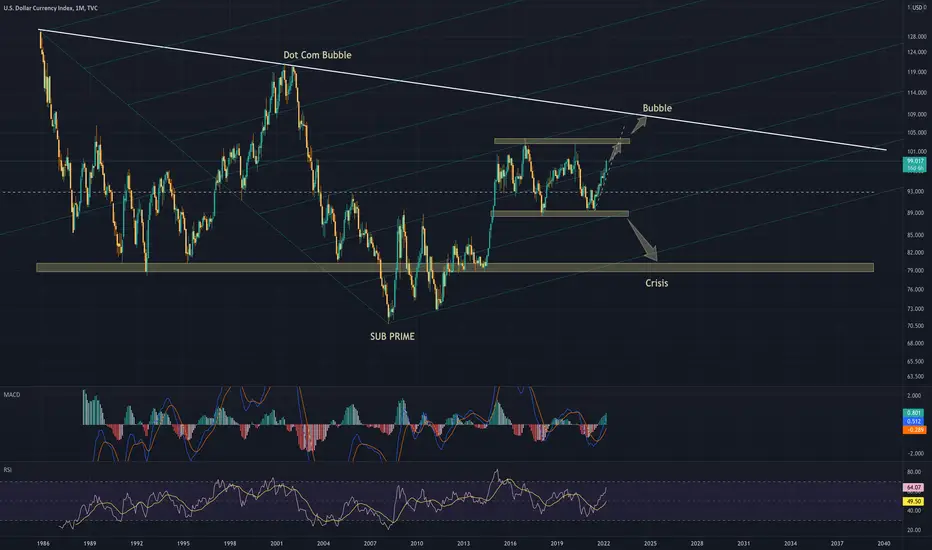The width and height of the screenshot is (932, 550).
Task: Click the 1998 label on the time axis
Action: pos(230,543)
